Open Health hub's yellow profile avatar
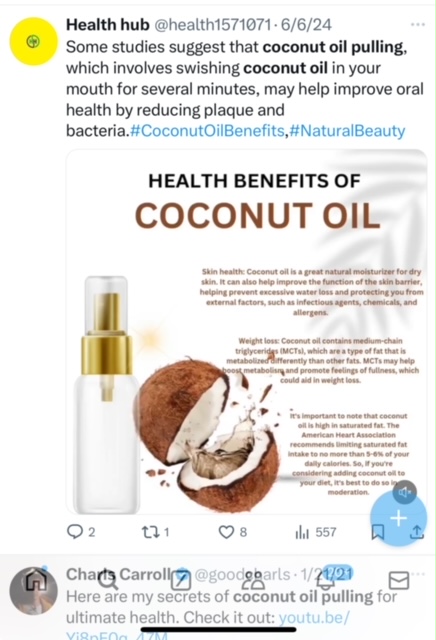This screenshot has height=640, width=436. [33, 41]
